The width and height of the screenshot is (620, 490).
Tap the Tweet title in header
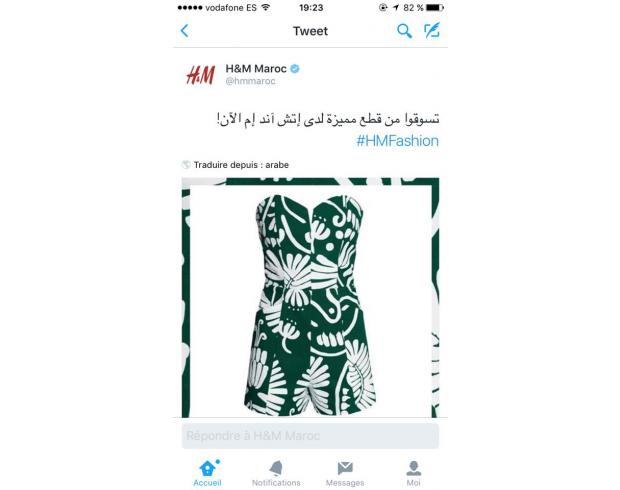[x=310, y=31]
